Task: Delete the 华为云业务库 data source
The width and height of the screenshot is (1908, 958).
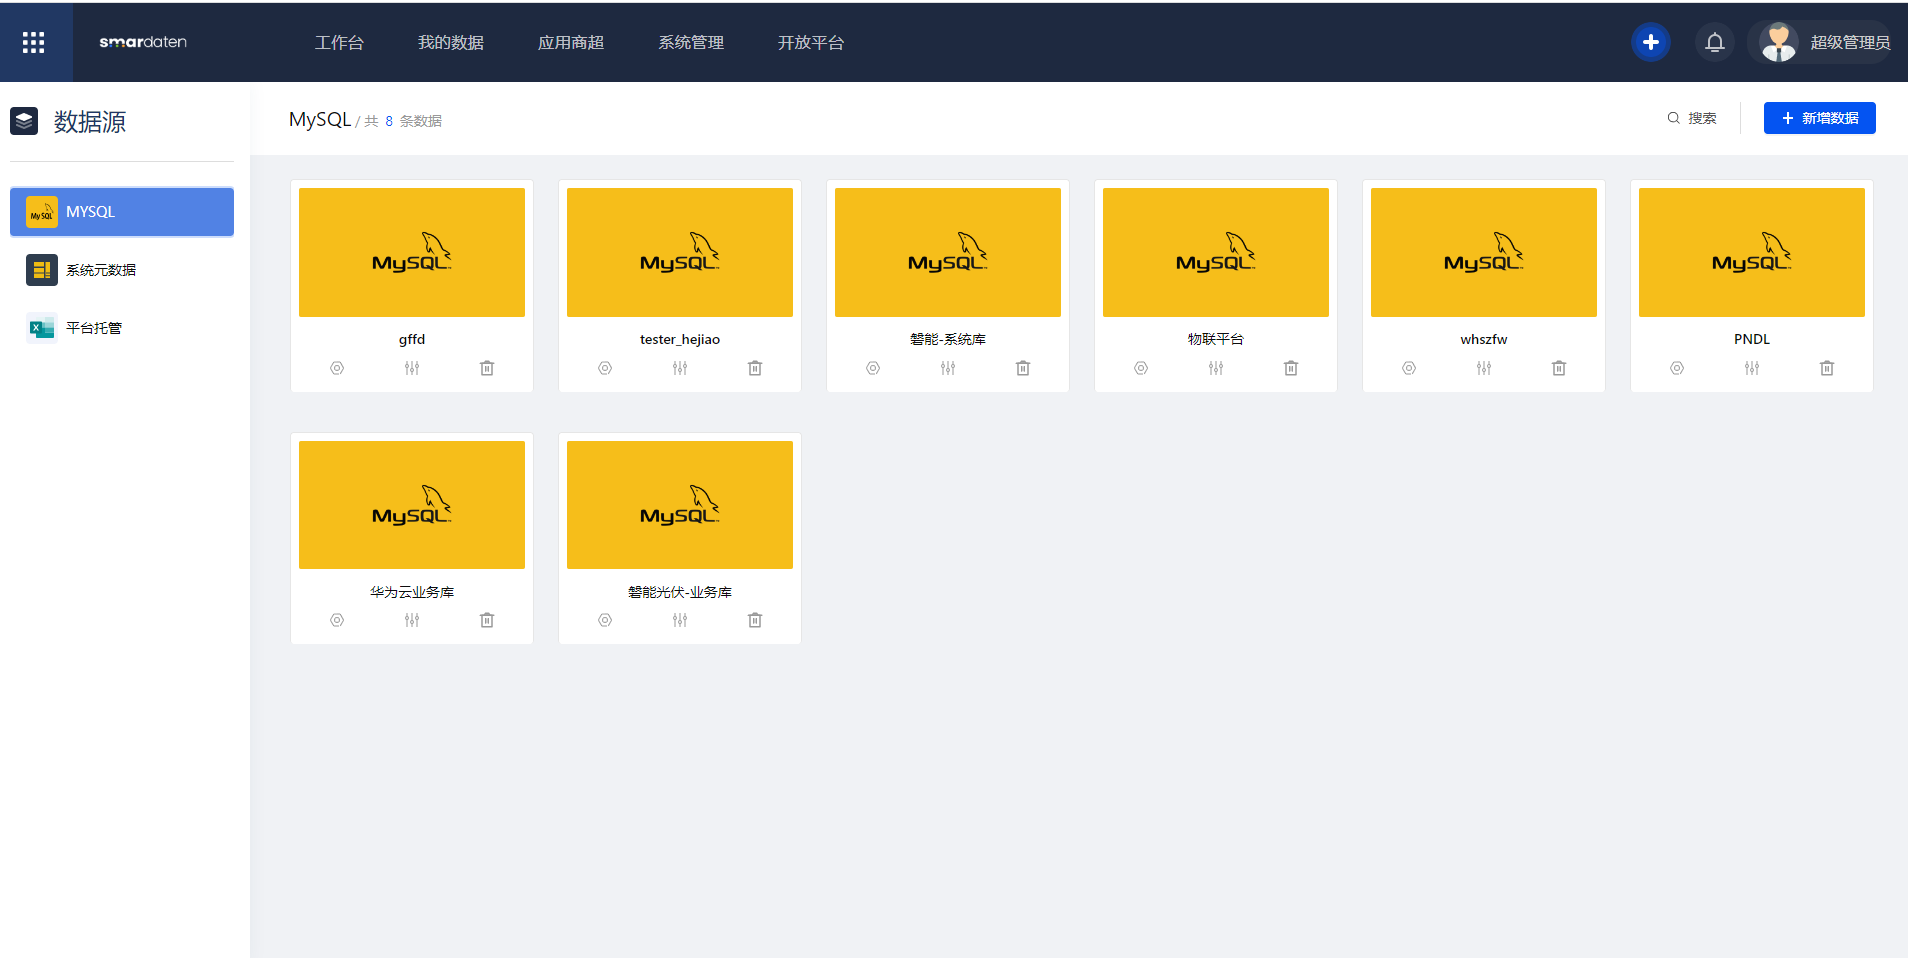Action: click(487, 620)
